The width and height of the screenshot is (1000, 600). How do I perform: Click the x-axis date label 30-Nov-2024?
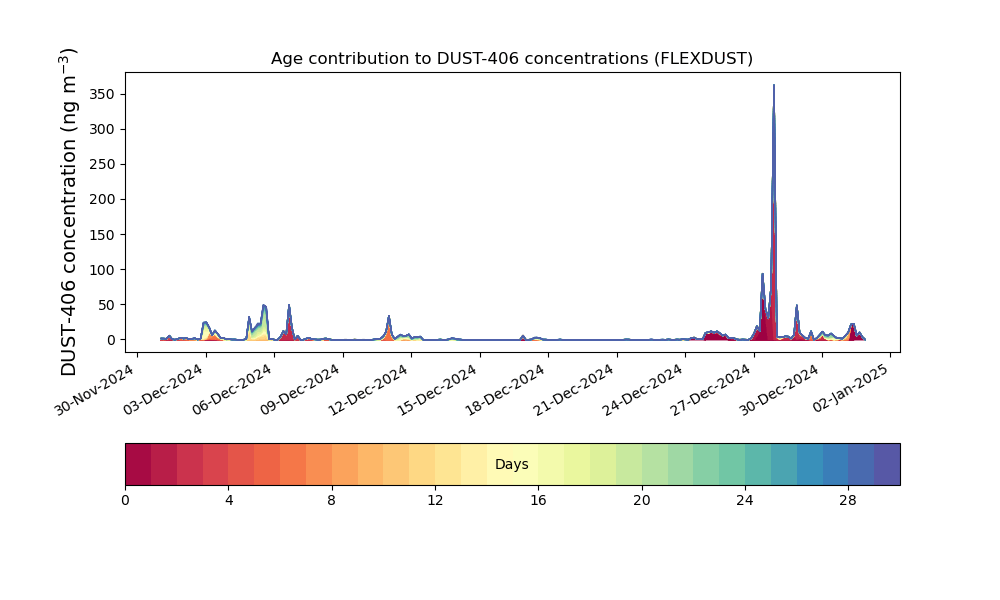click(94, 389)
